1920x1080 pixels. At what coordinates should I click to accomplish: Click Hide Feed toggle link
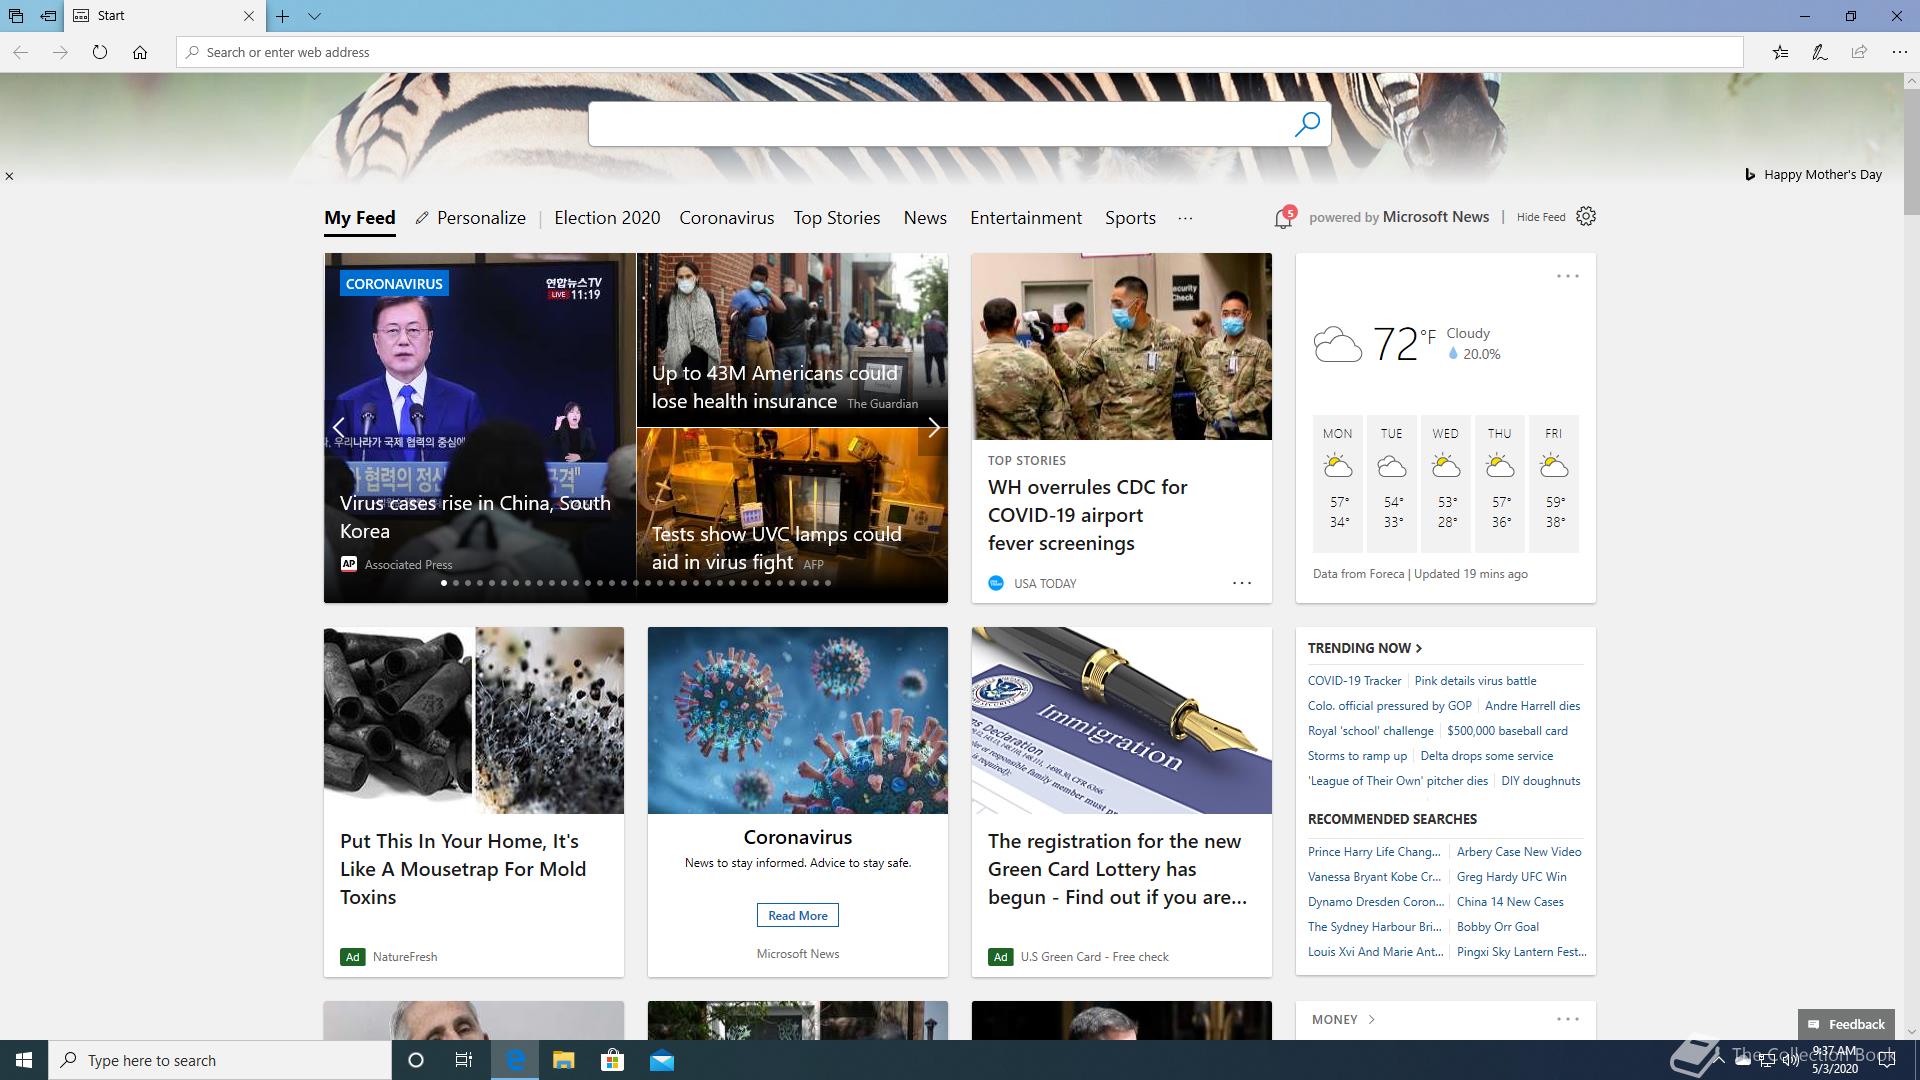coord(1541,217)
